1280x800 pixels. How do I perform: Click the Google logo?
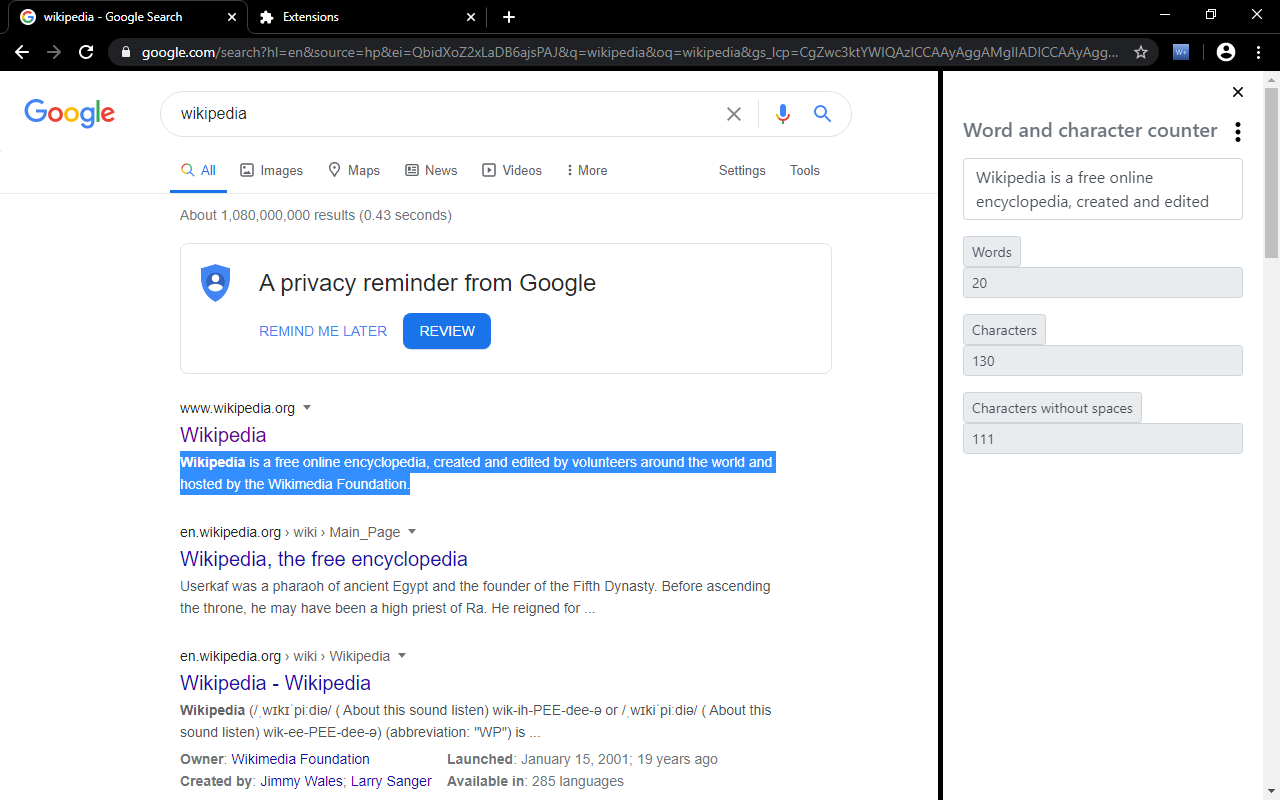coord(70,113)
